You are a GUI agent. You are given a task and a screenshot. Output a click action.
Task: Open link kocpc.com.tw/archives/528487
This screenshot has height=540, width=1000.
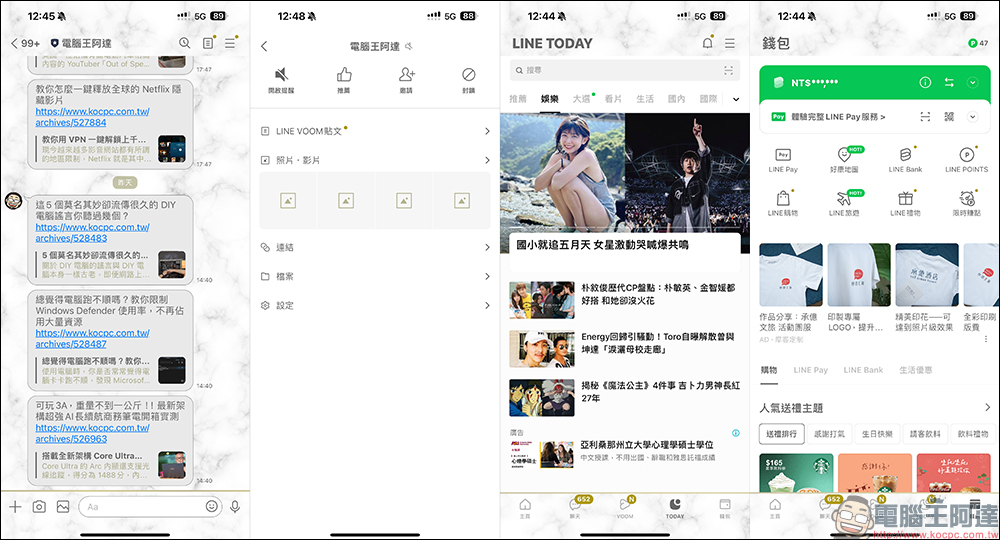tap(92, 339)
